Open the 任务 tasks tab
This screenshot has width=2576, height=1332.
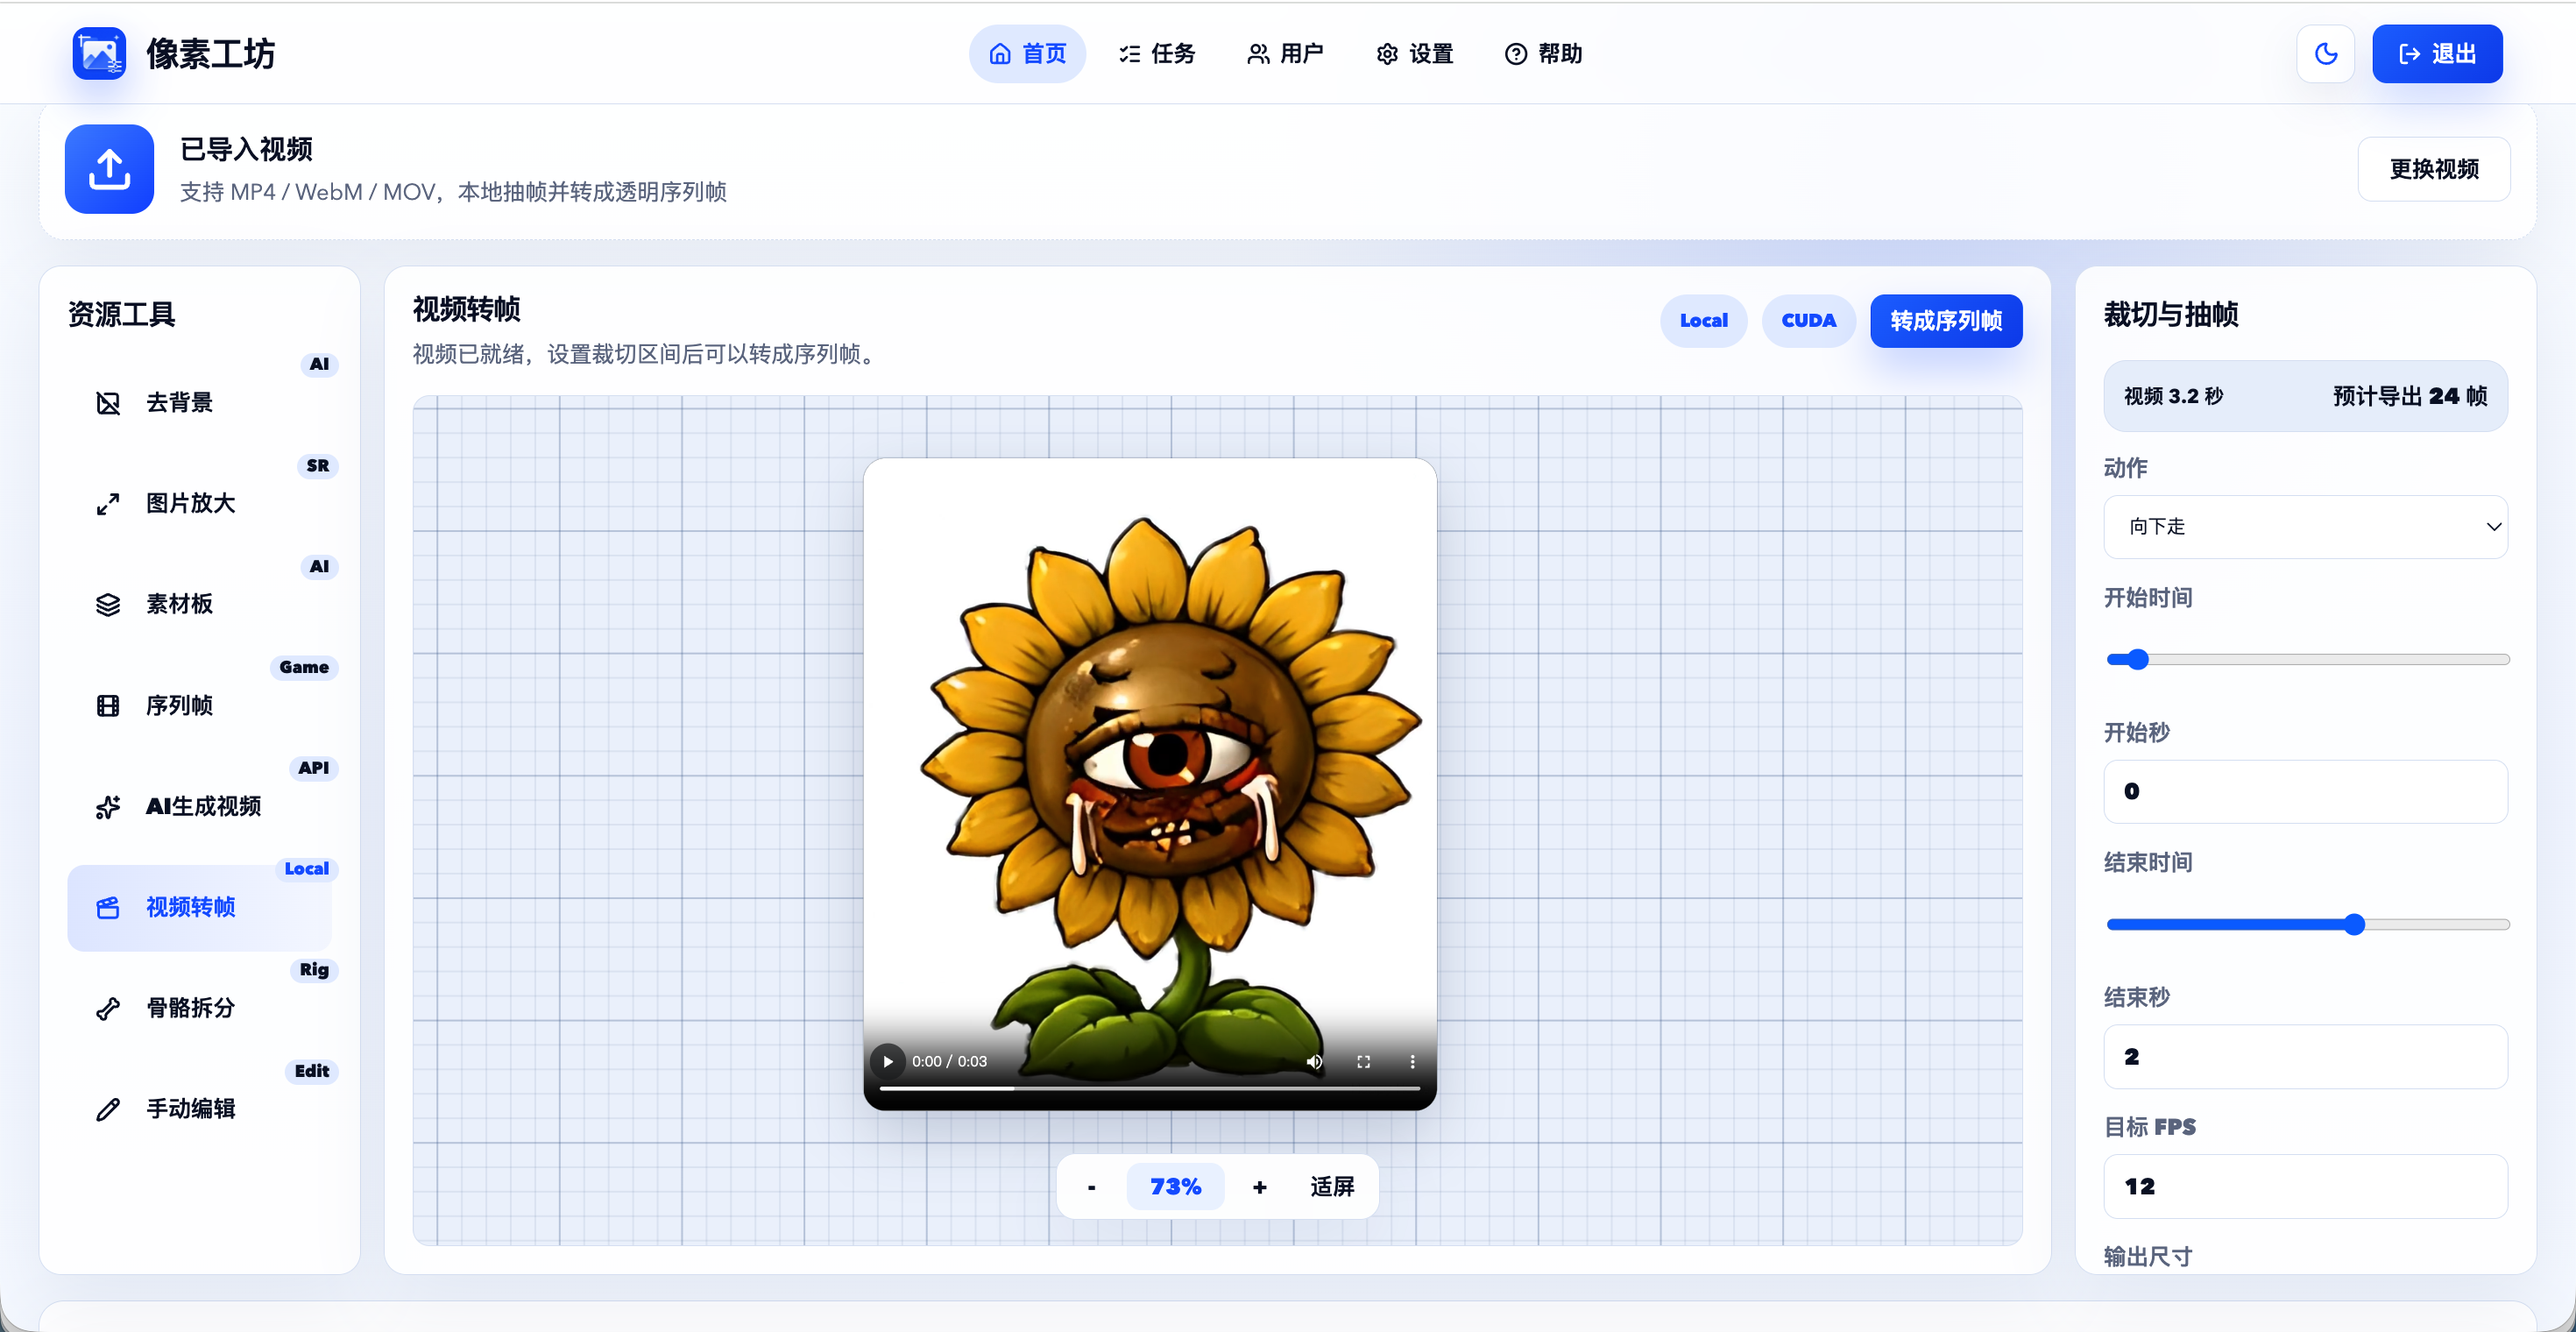coord(1157,54)
